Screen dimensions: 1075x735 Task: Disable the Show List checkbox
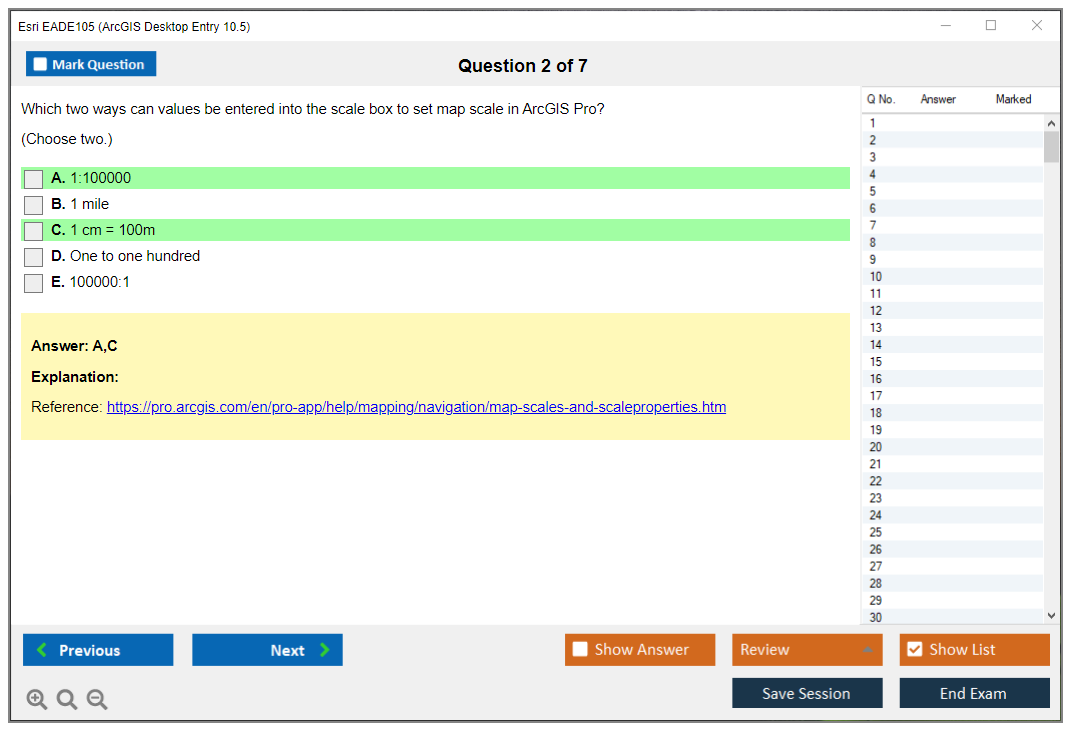(x=915, y=650)
